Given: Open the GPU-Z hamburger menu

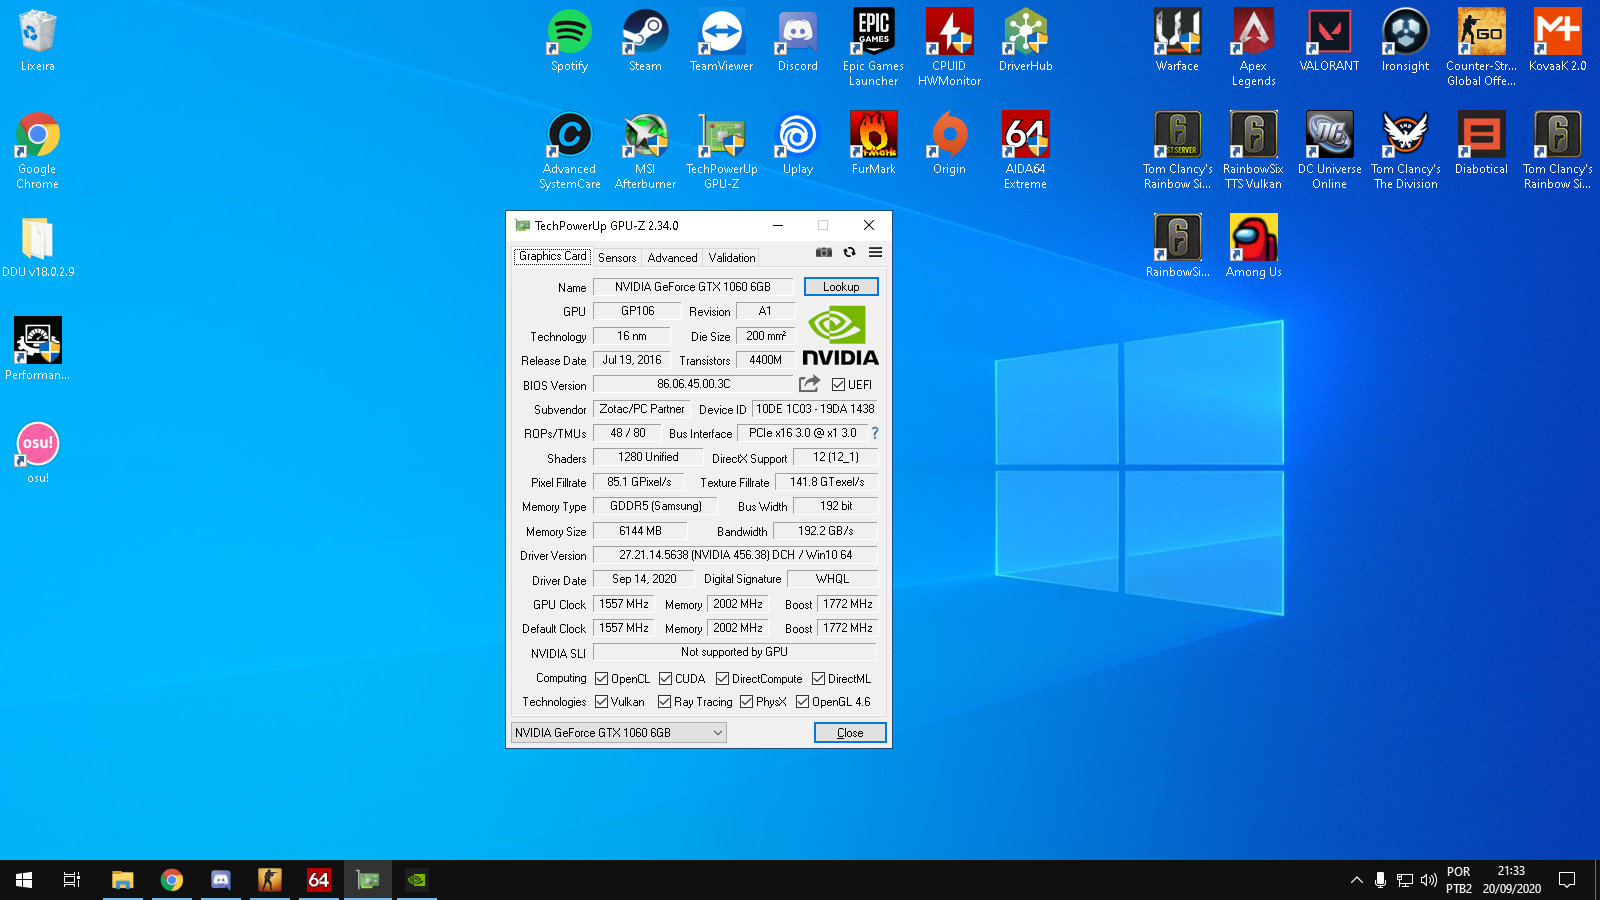Looking at the screenshot, I should pyautogui.click(x=875, y=252).
